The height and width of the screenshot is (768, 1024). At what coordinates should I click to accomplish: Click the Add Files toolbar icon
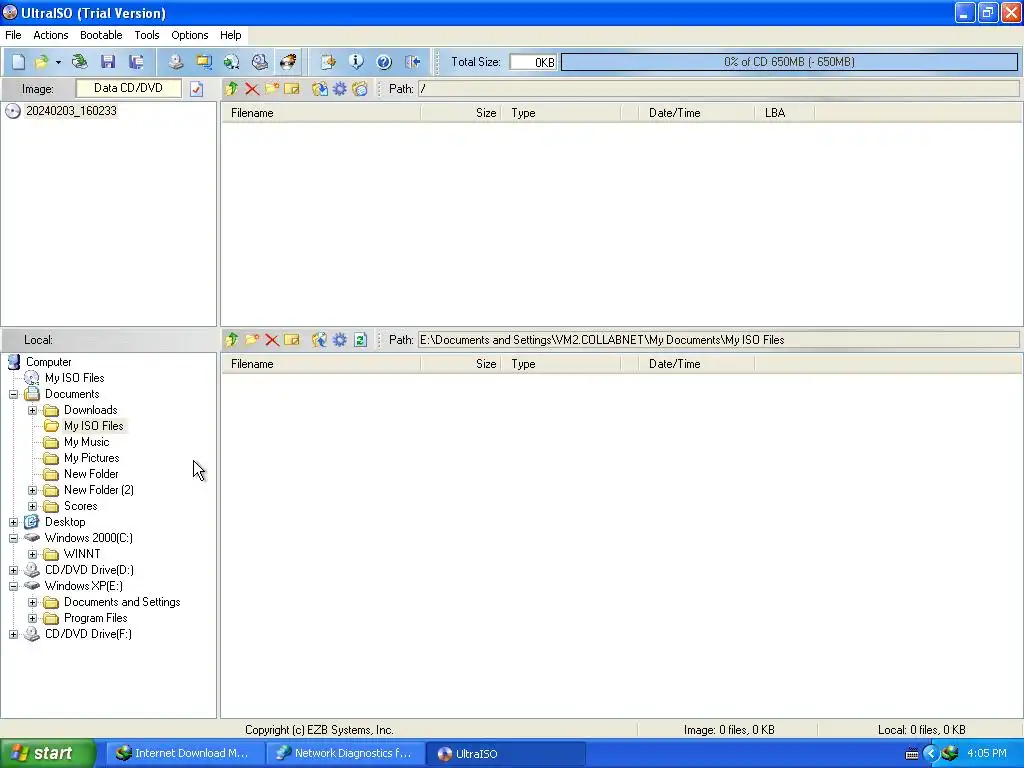328,62
